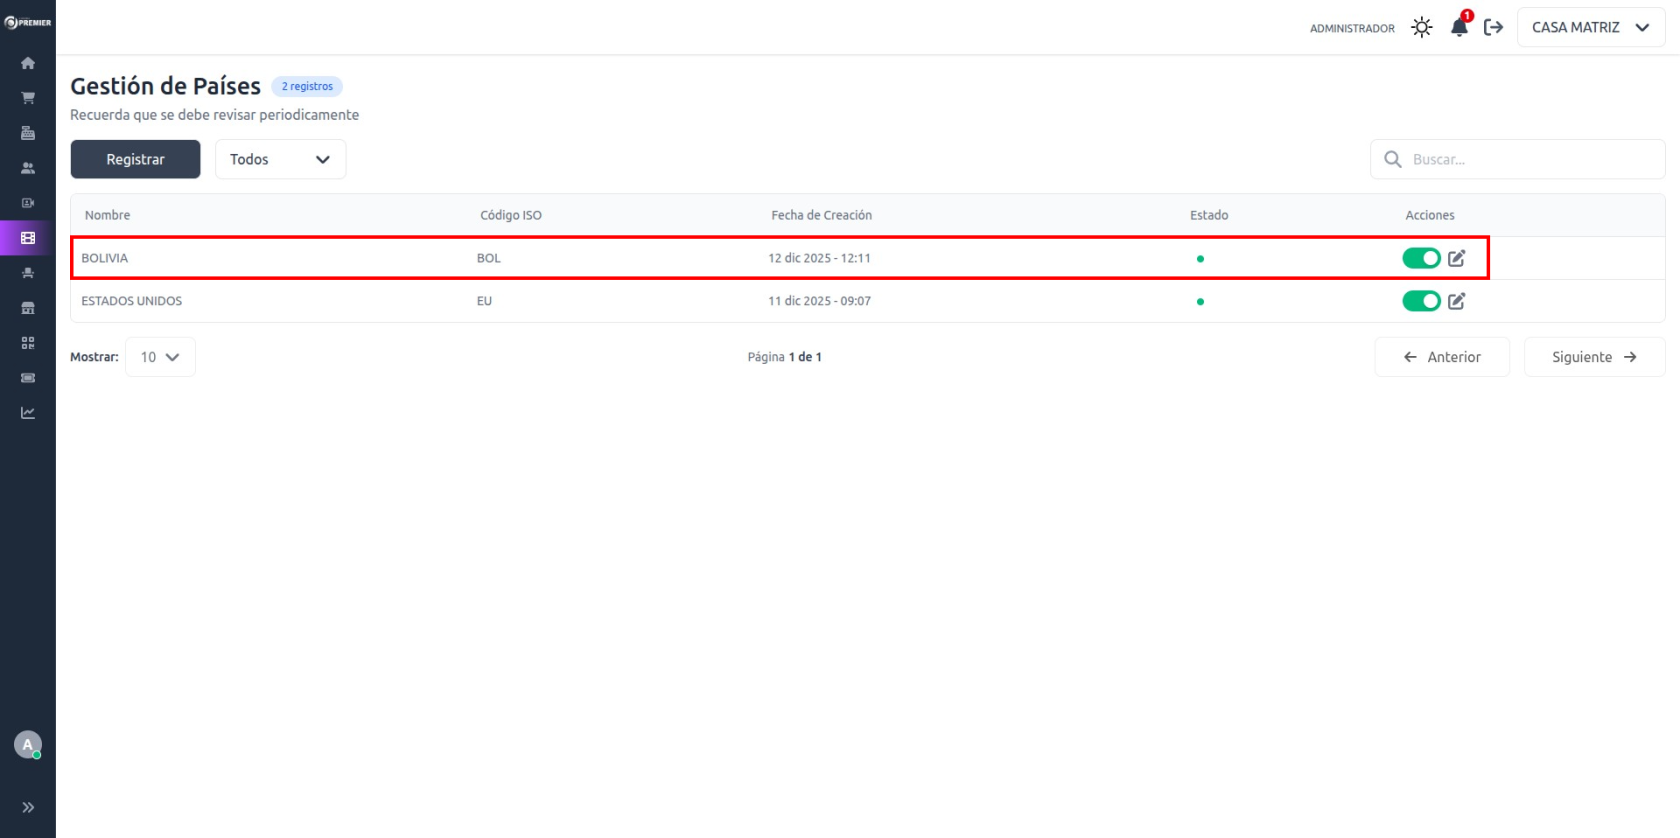1680x838 pixels.
Task: Click the Registrar button
Action: (x=135, y=159)
